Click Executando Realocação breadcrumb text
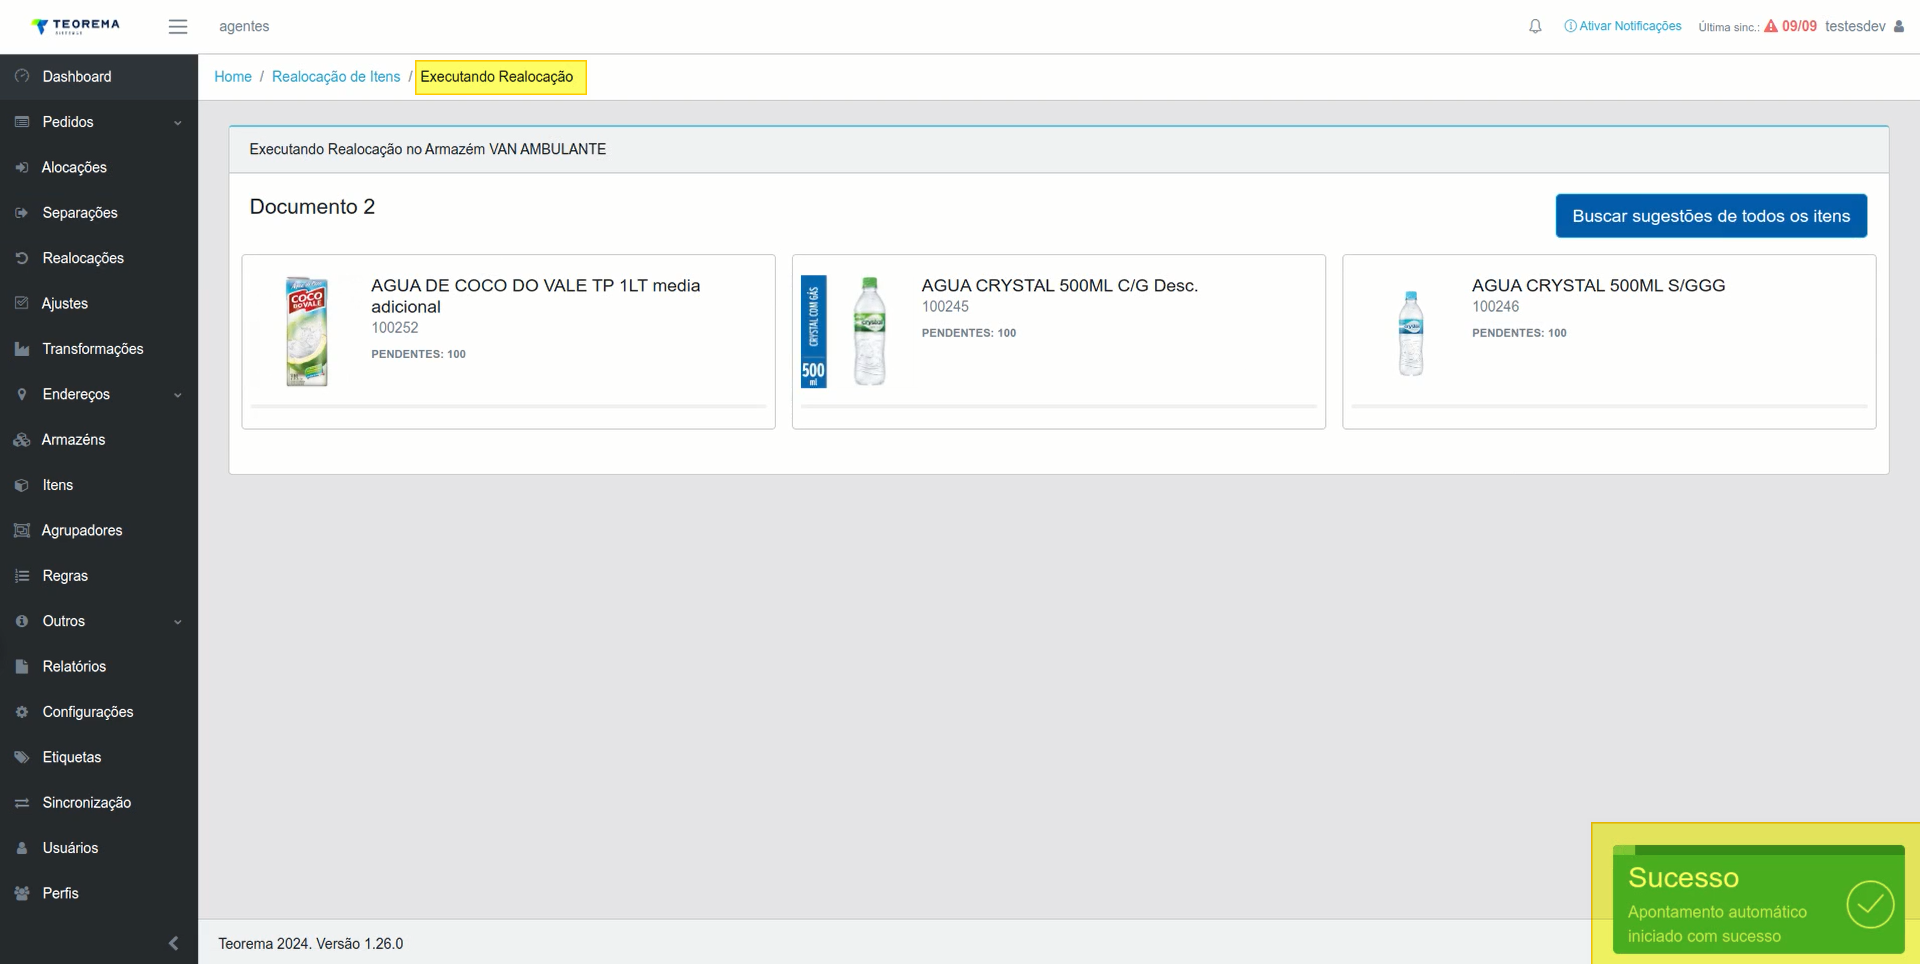Image resolution: width=1920 pixels, height=964 pixels. click(x=497, y=77)
